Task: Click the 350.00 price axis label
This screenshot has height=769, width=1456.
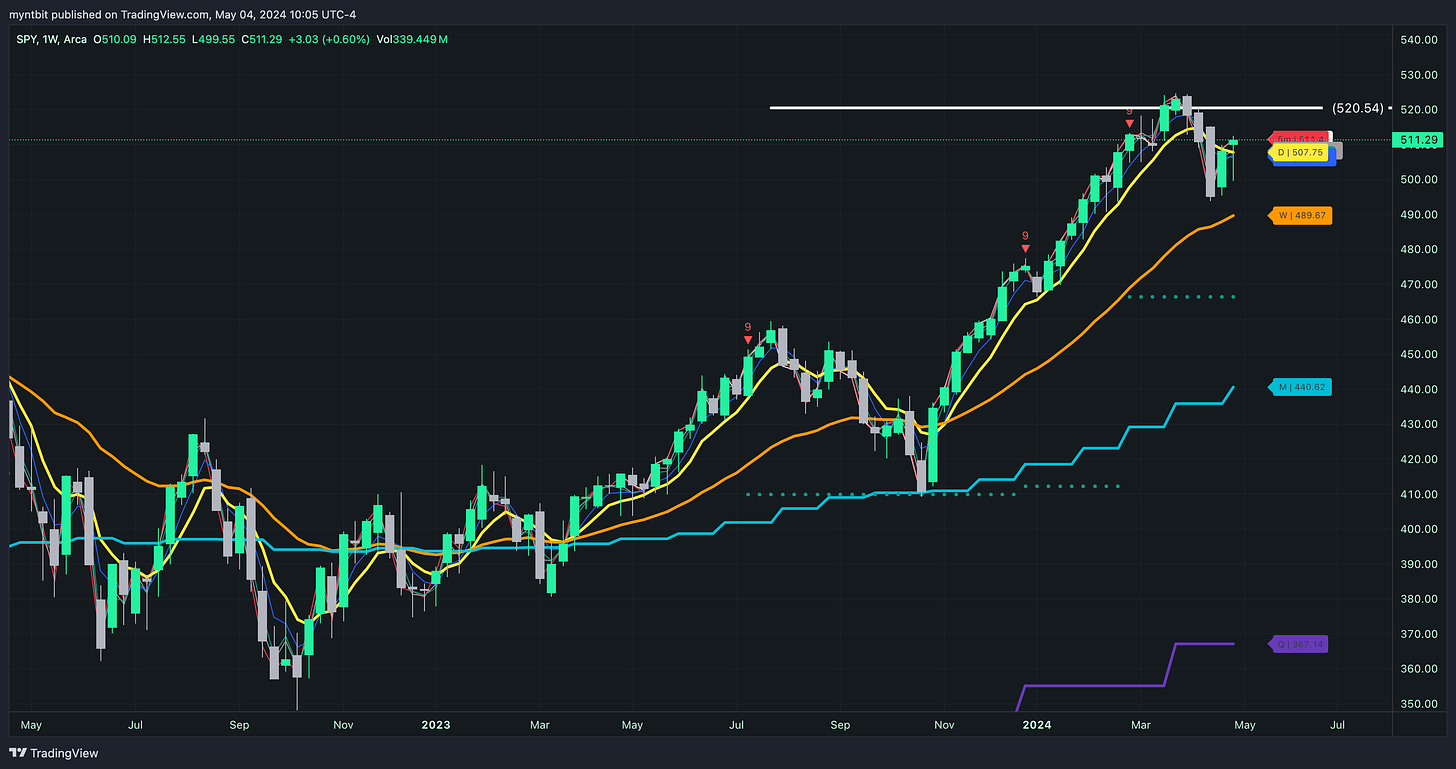Action: (x=1418, y=705)
